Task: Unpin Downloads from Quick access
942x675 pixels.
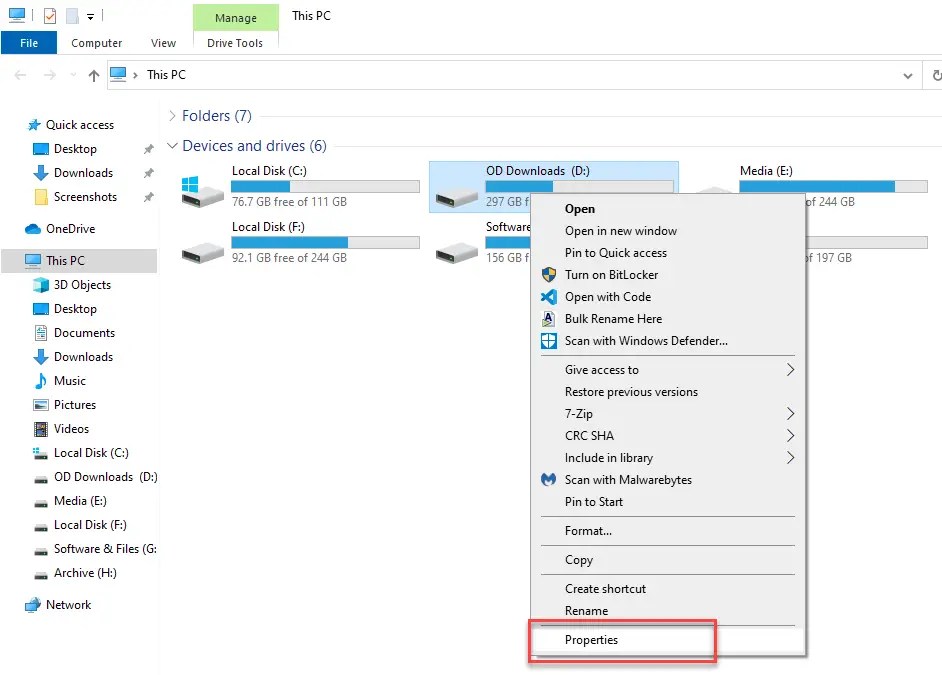Action: coord(148,173)
